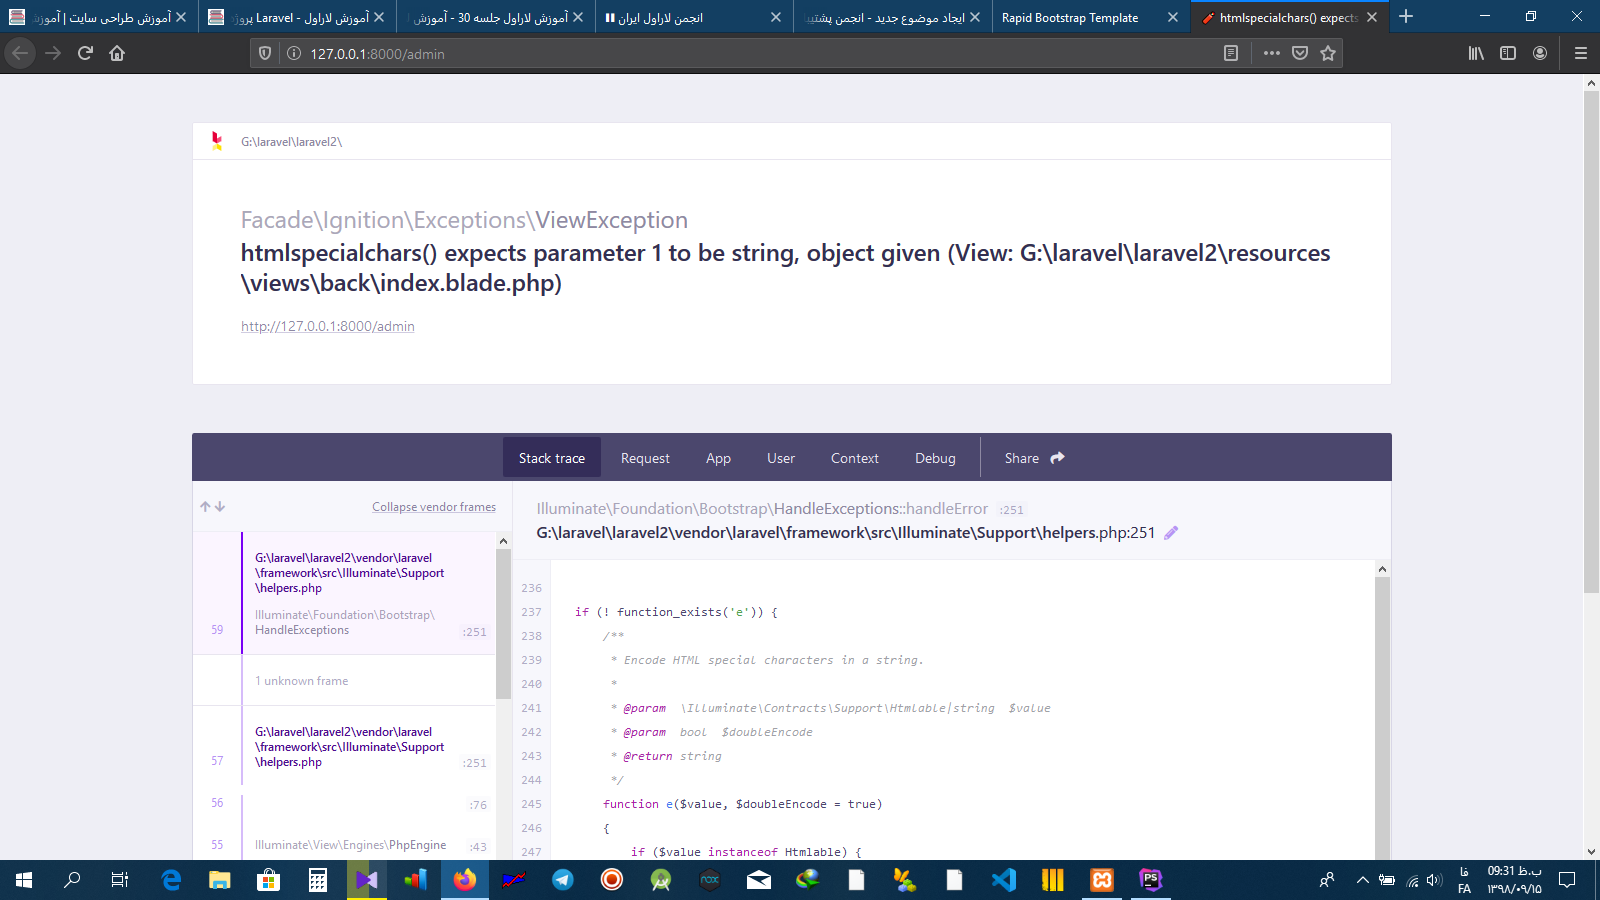
Task: Show site information for 127.0.0.1
Action: point(294,53)
